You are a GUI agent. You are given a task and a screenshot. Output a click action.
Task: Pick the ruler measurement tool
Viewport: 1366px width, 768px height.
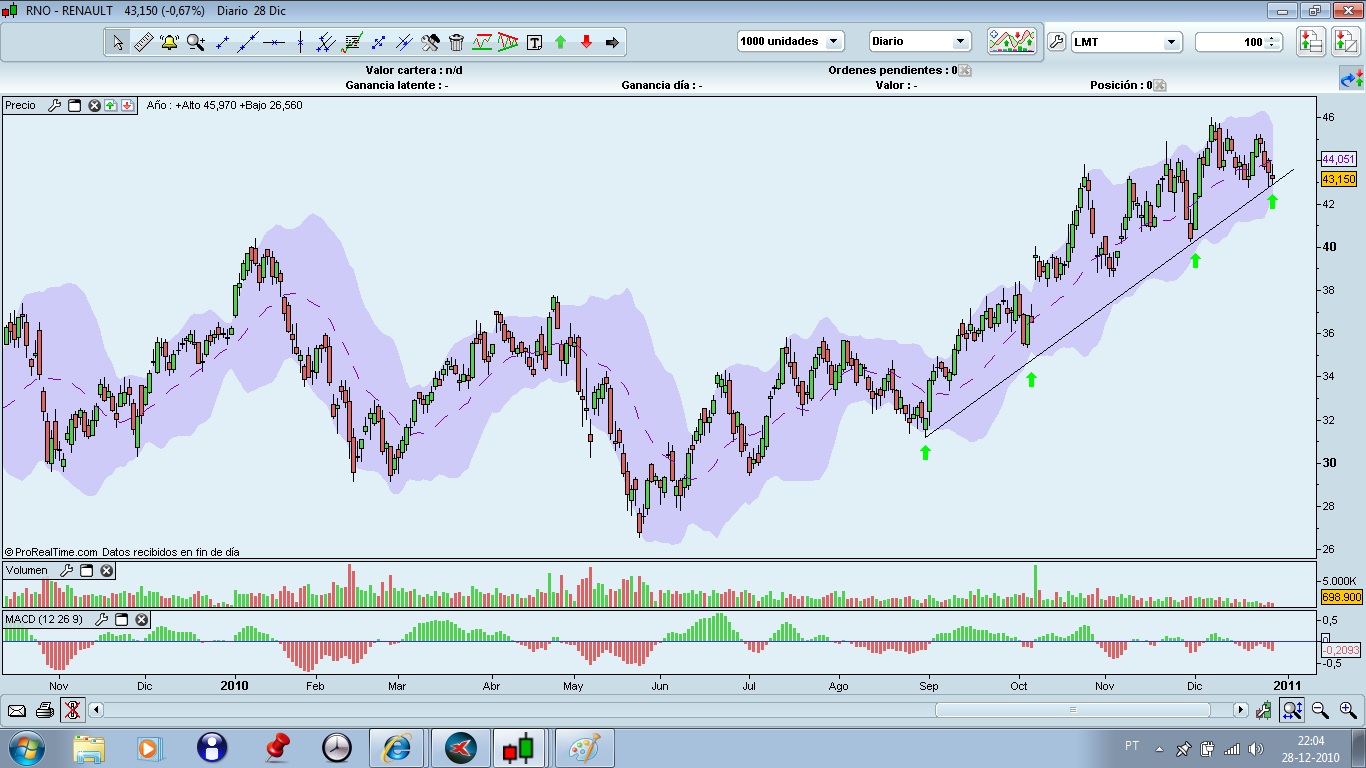143,42
